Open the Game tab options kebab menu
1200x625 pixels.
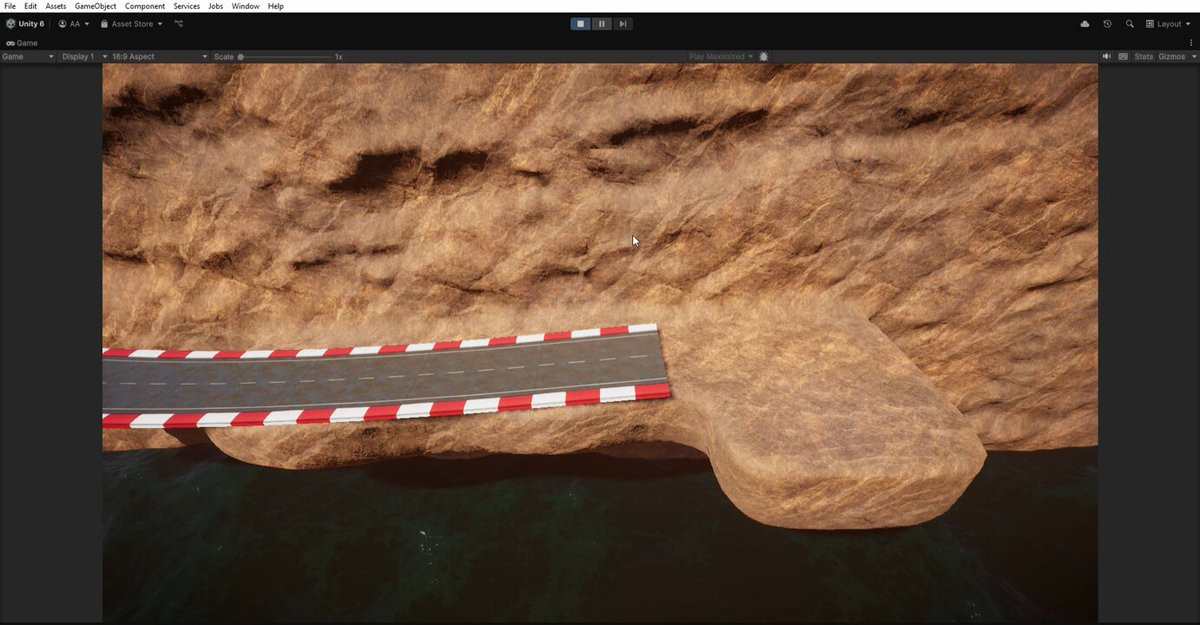(1191, 43)
